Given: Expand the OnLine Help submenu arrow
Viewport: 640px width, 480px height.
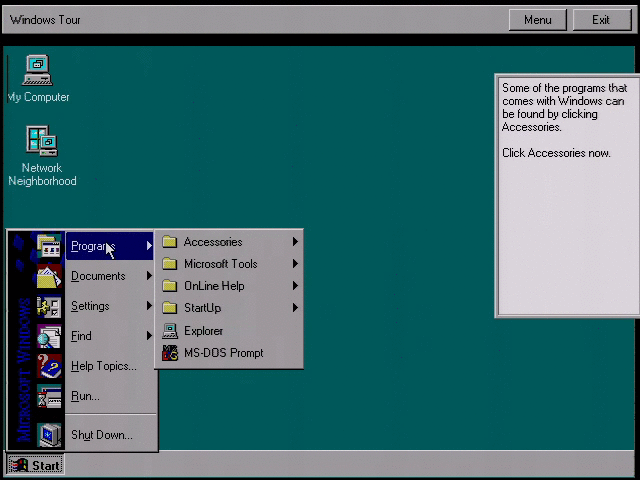Looking at the screenshot, I should click(x=295, y=286).
